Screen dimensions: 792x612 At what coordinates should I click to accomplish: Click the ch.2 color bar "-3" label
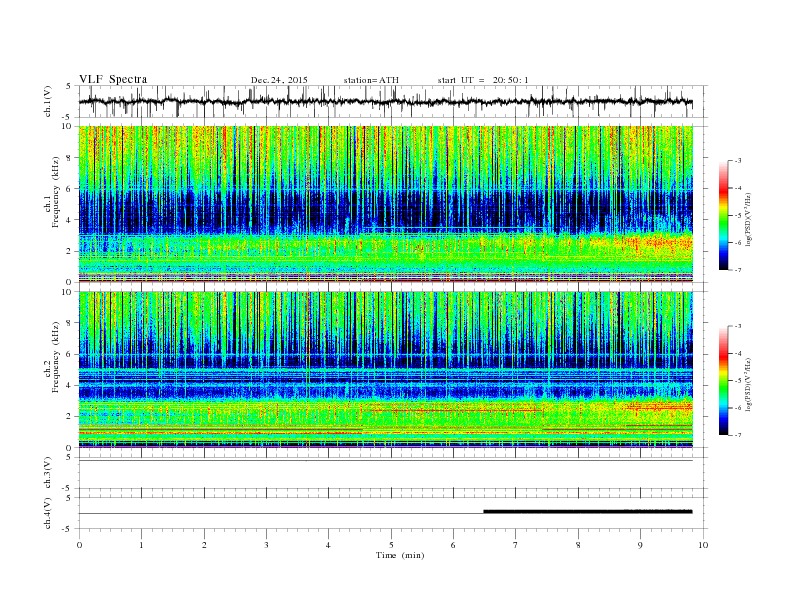(738, 326)
